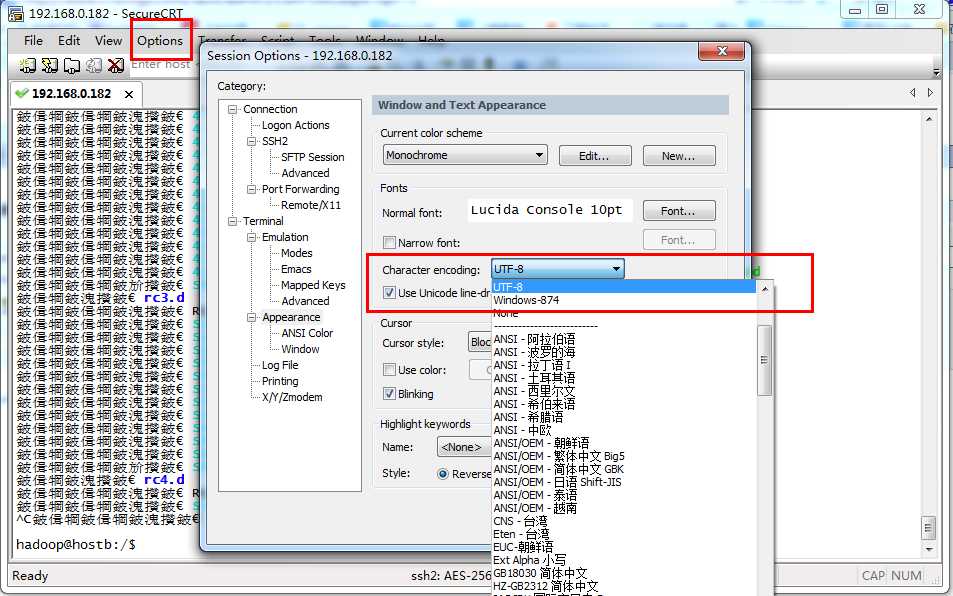Click the Quick Connect lightning icon

click(x=49, y=65)
